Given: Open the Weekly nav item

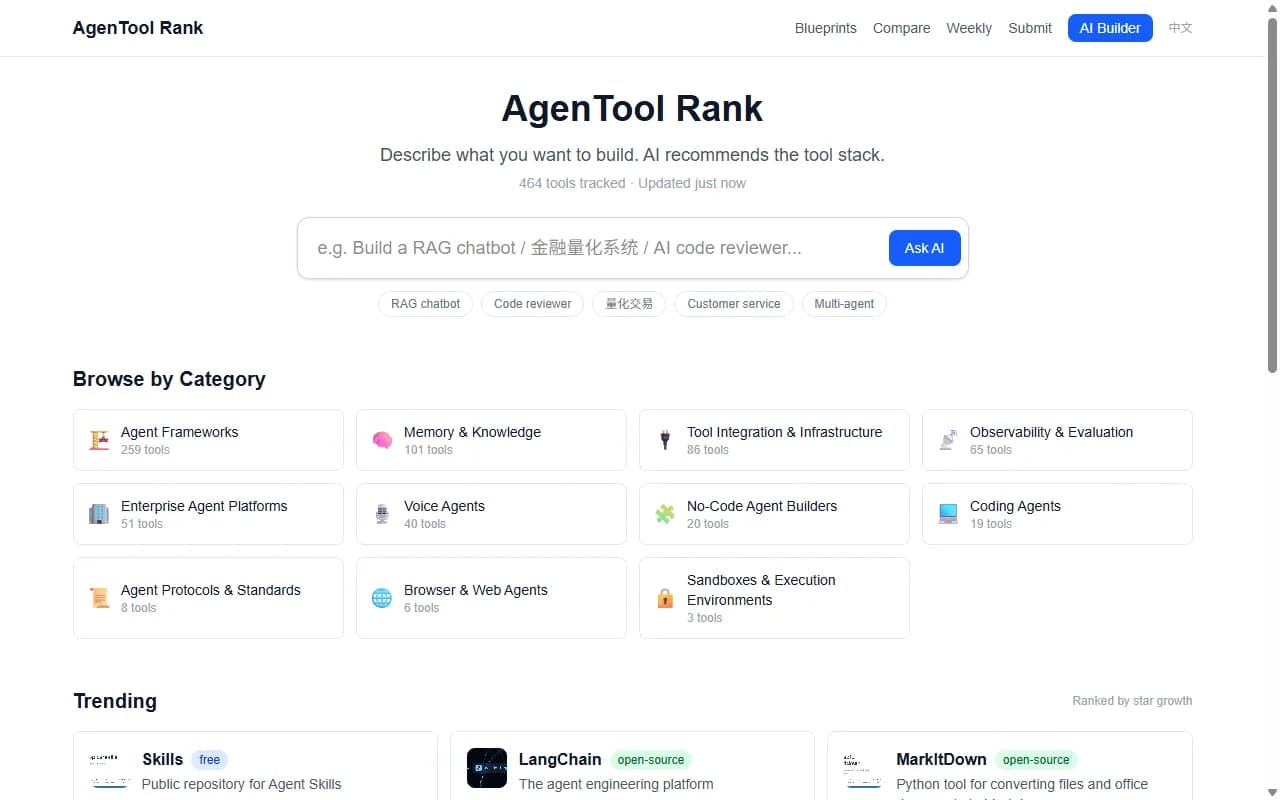Looking at the screenshot, I should coord(969,28).
